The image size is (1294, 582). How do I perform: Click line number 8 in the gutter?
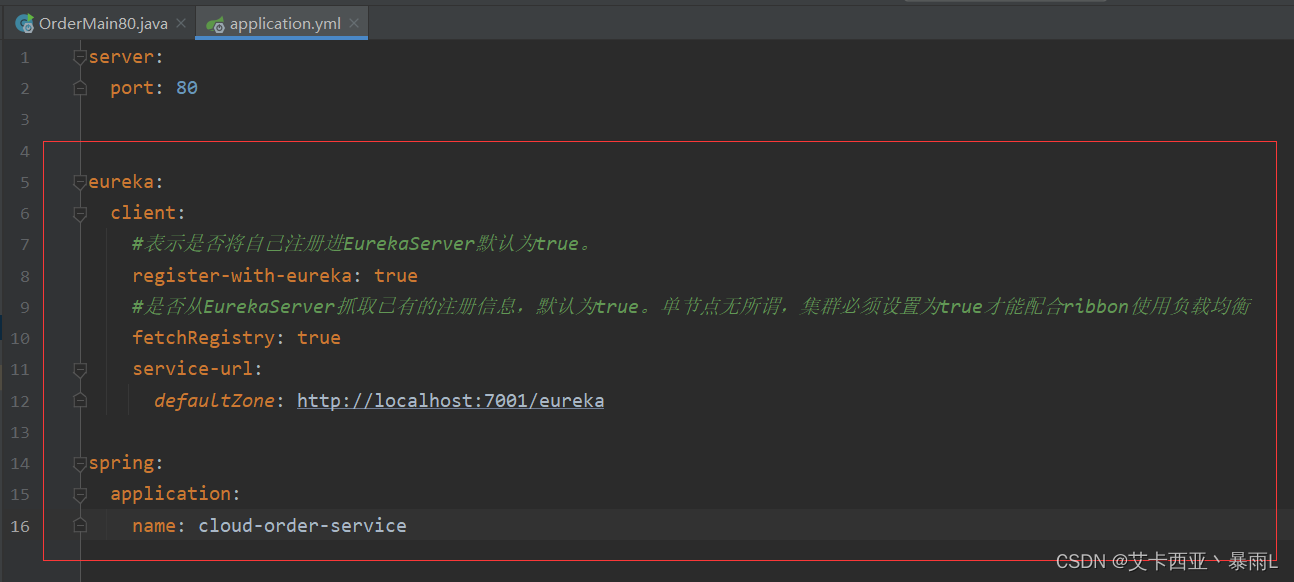(x=24, y=275)
